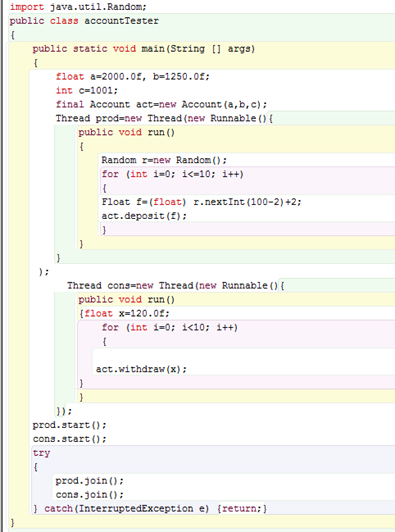Click the act.withdraw(x) call
Screen dimensions: 395x532
coord(142,369)
